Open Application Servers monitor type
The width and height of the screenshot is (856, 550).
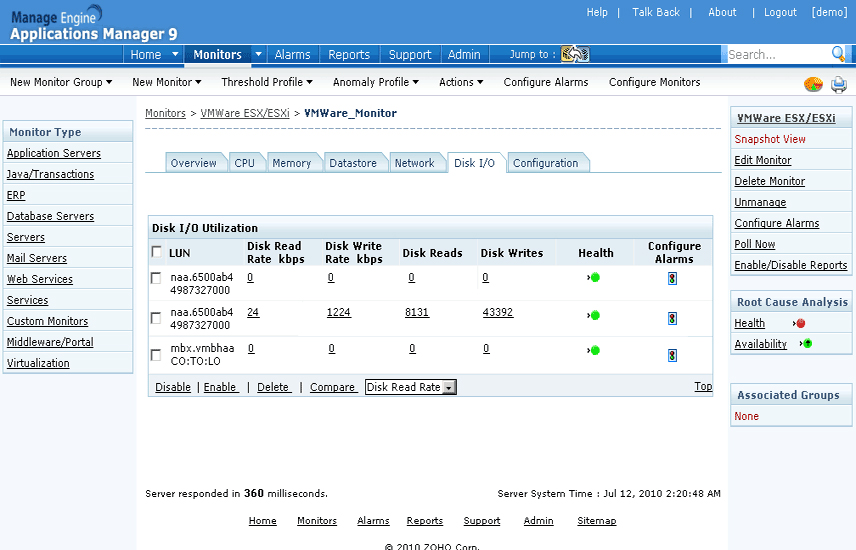point(54,153)
